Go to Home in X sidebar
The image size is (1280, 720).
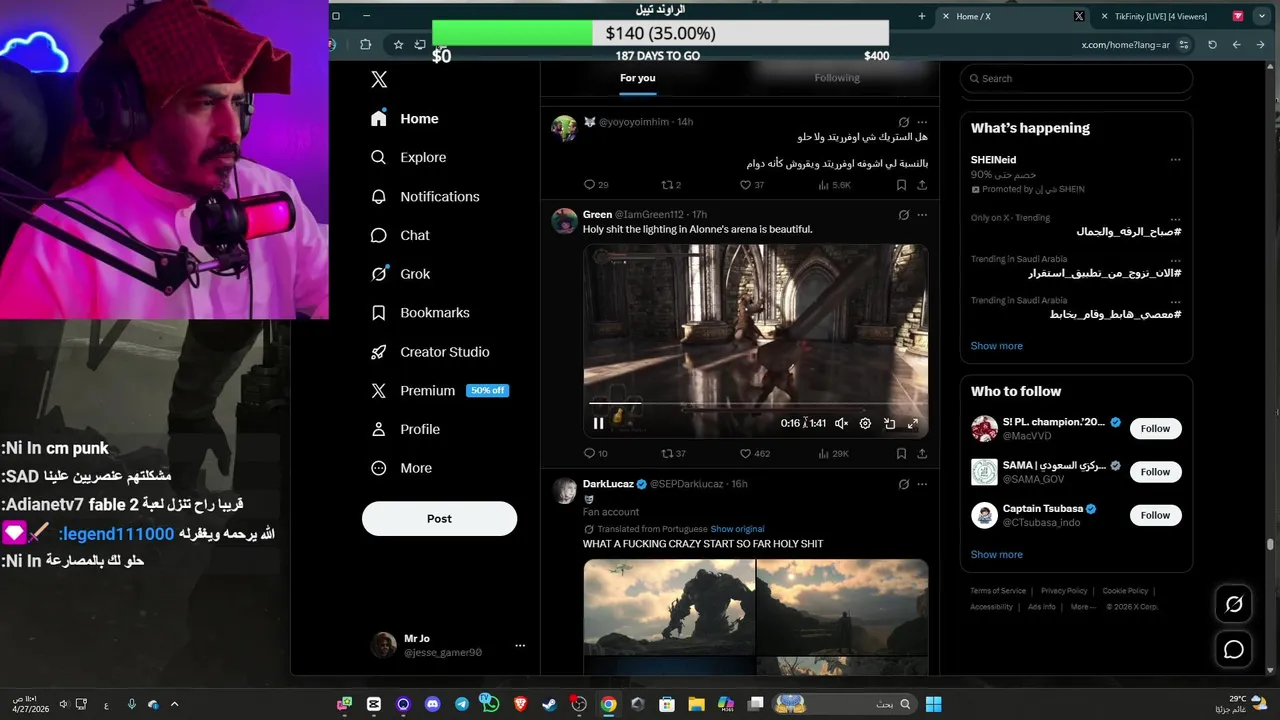click(x=405, y=118)
